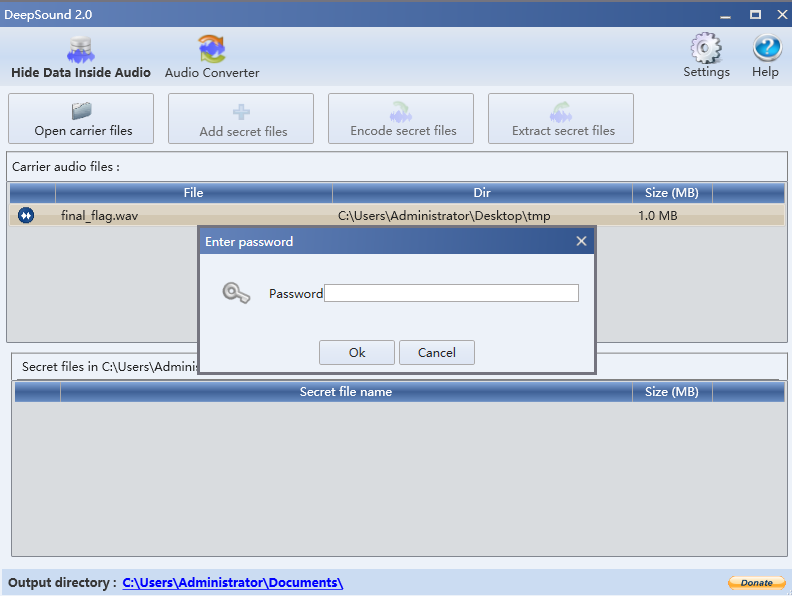Click the Dir column header
Viewport: 792px width, 596px height.
[482, 193]
